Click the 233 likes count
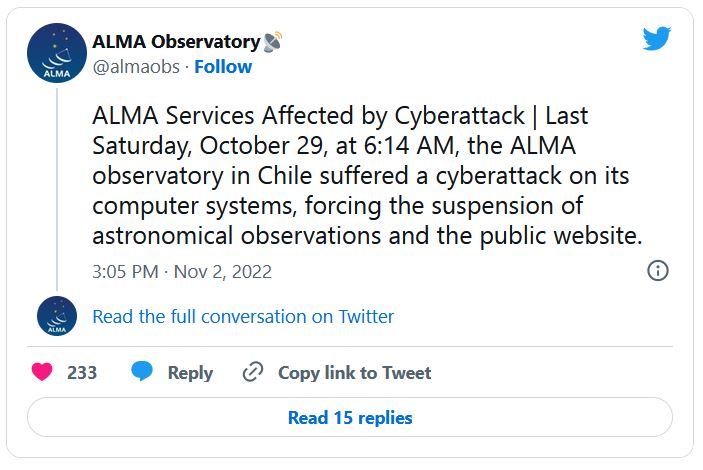 click(x=82, y=373)
